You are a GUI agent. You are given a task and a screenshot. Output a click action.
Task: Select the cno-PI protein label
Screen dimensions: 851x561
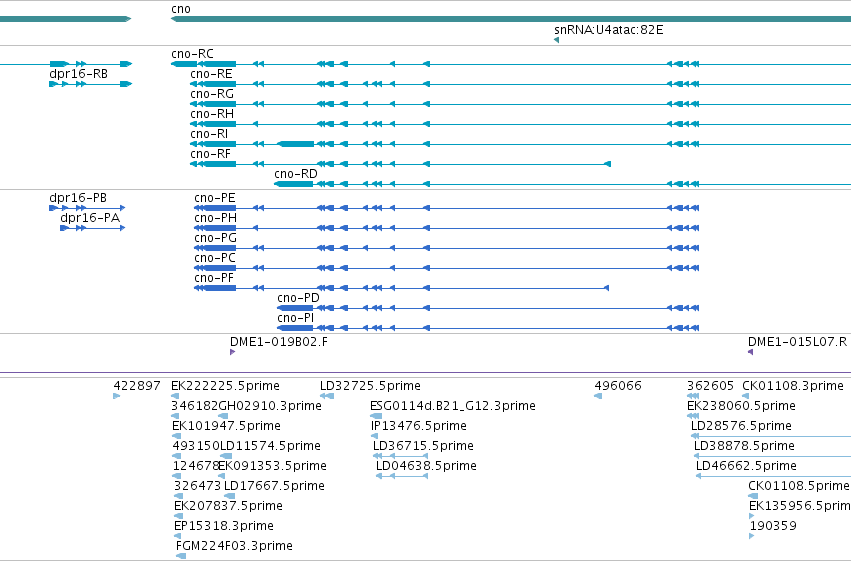pyautogui.click(x=295, y=318)
